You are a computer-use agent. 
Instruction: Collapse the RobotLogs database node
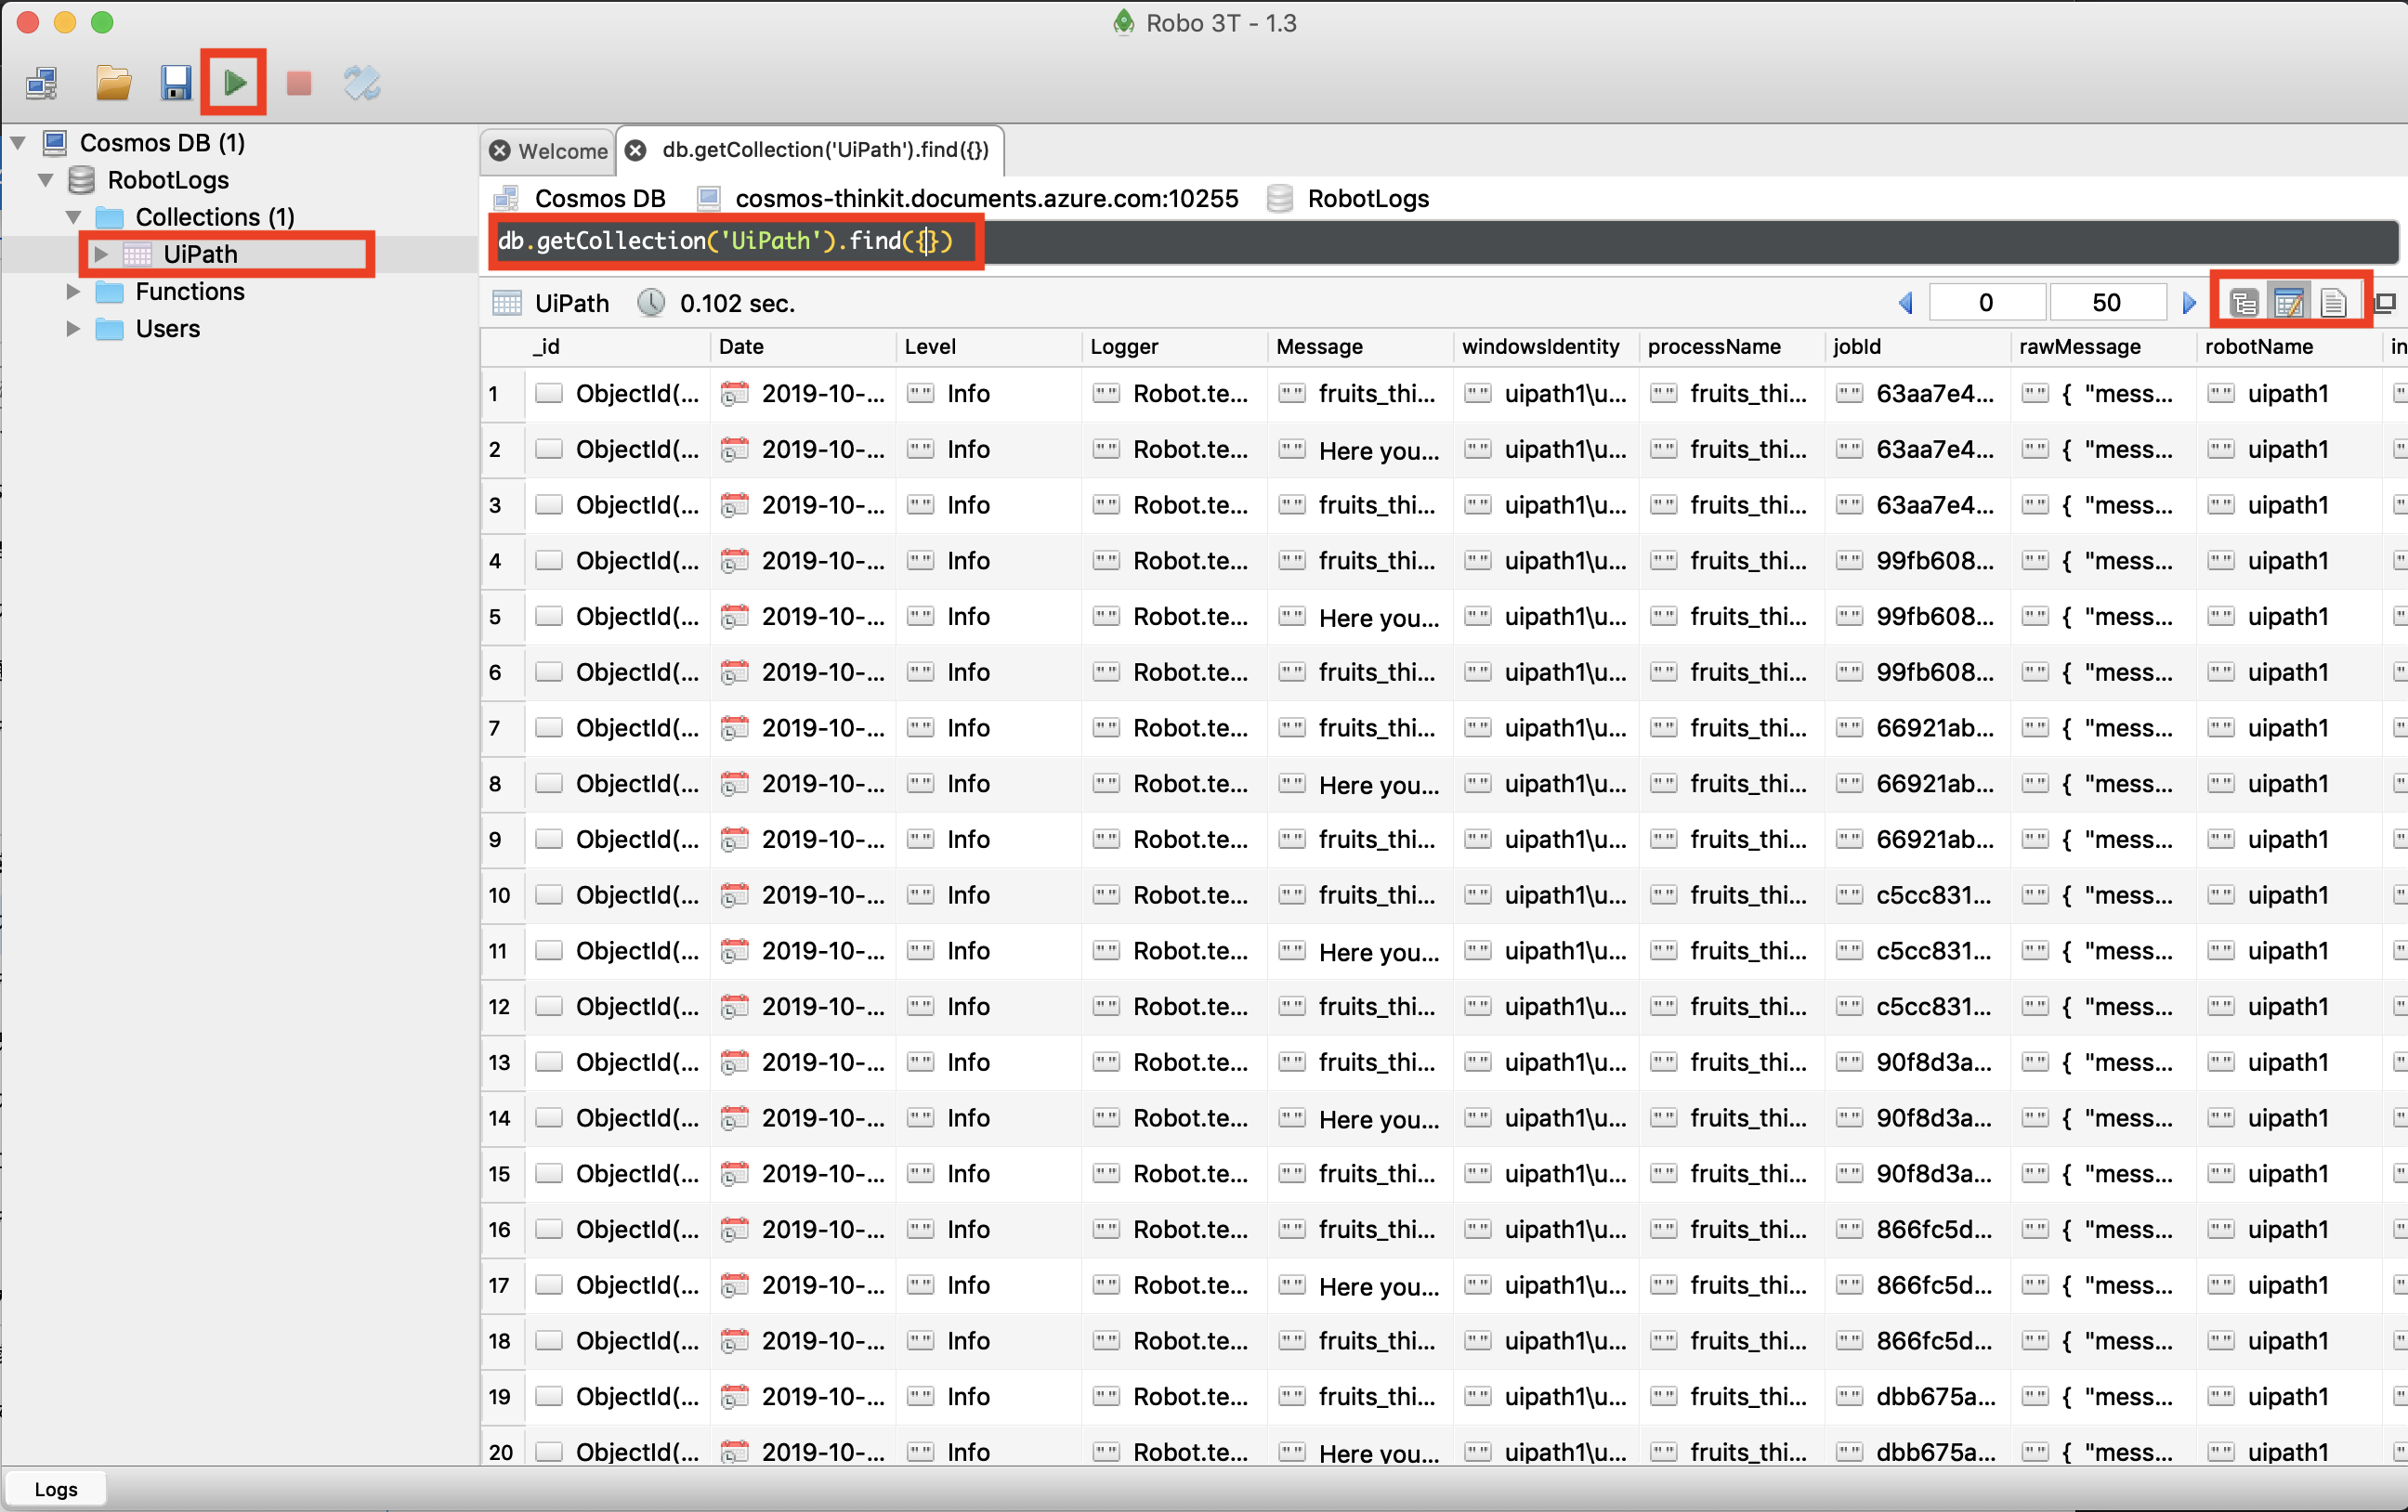pyautogui.click(x=46, y=180)
